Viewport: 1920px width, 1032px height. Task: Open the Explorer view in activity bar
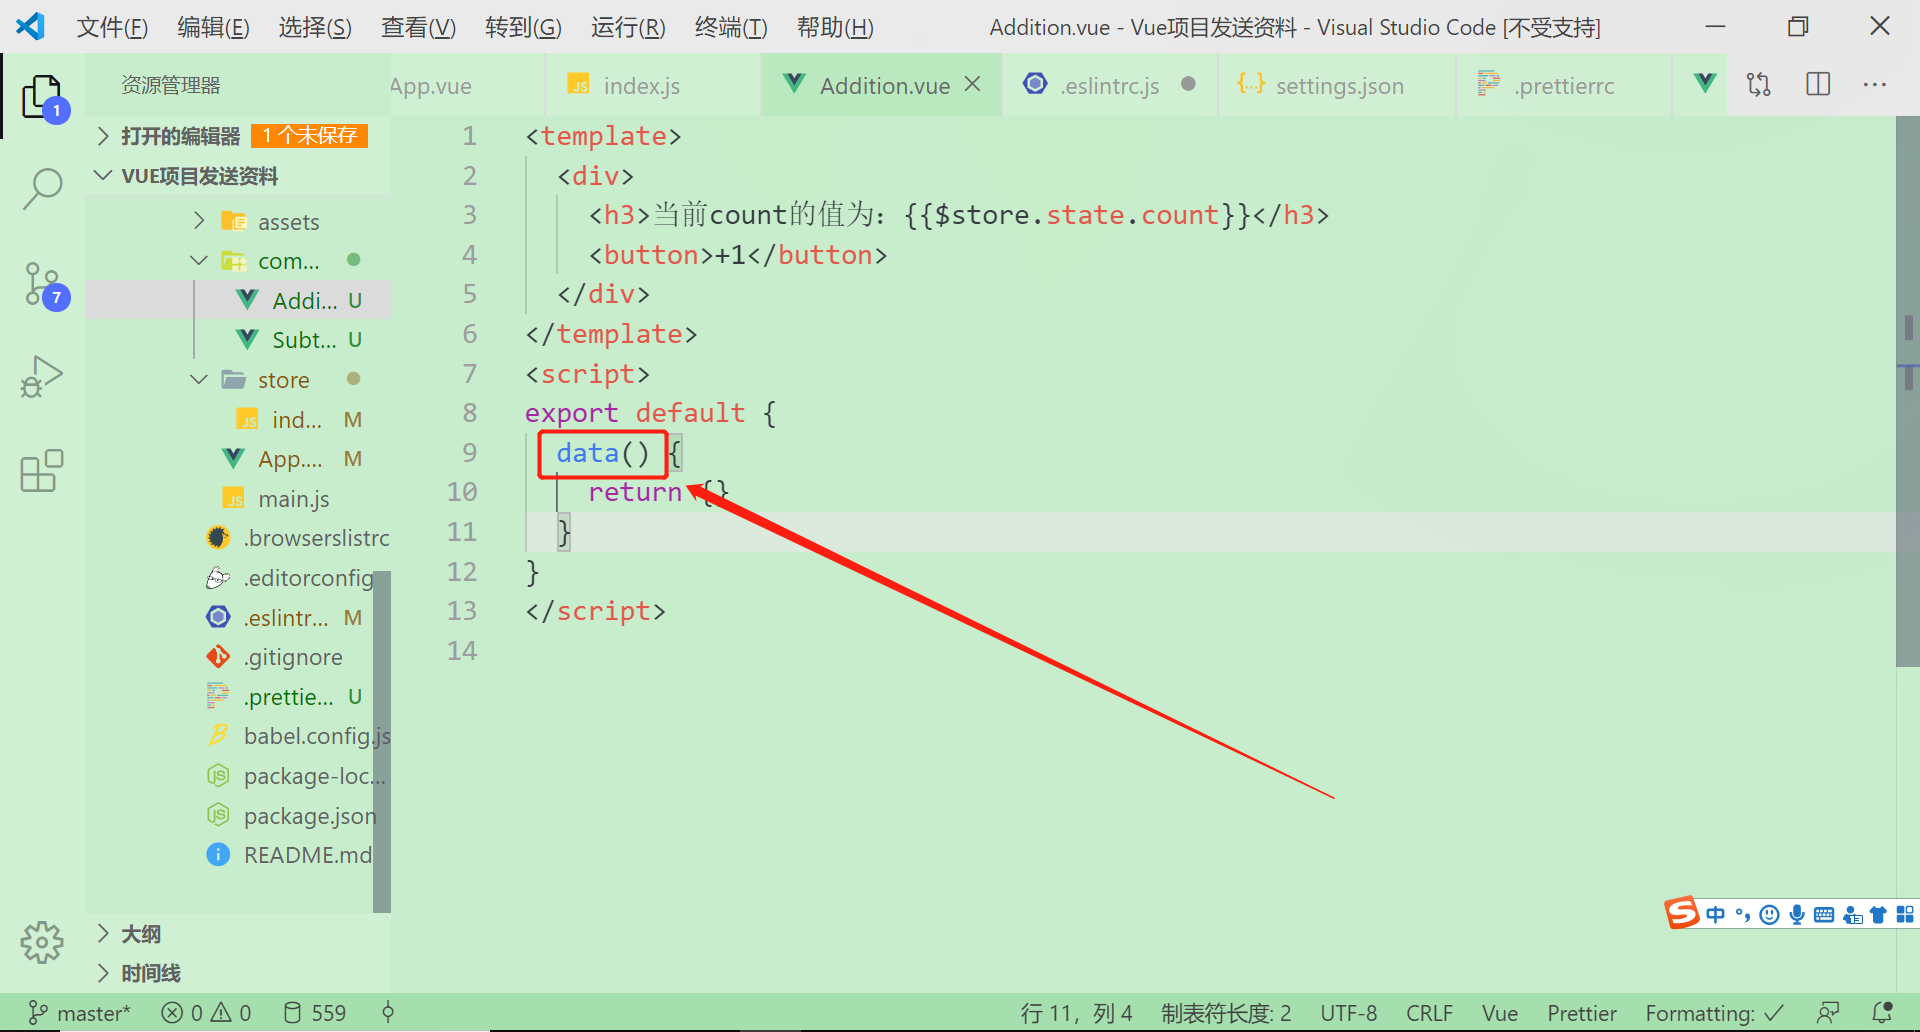click(x=43, y=97)
